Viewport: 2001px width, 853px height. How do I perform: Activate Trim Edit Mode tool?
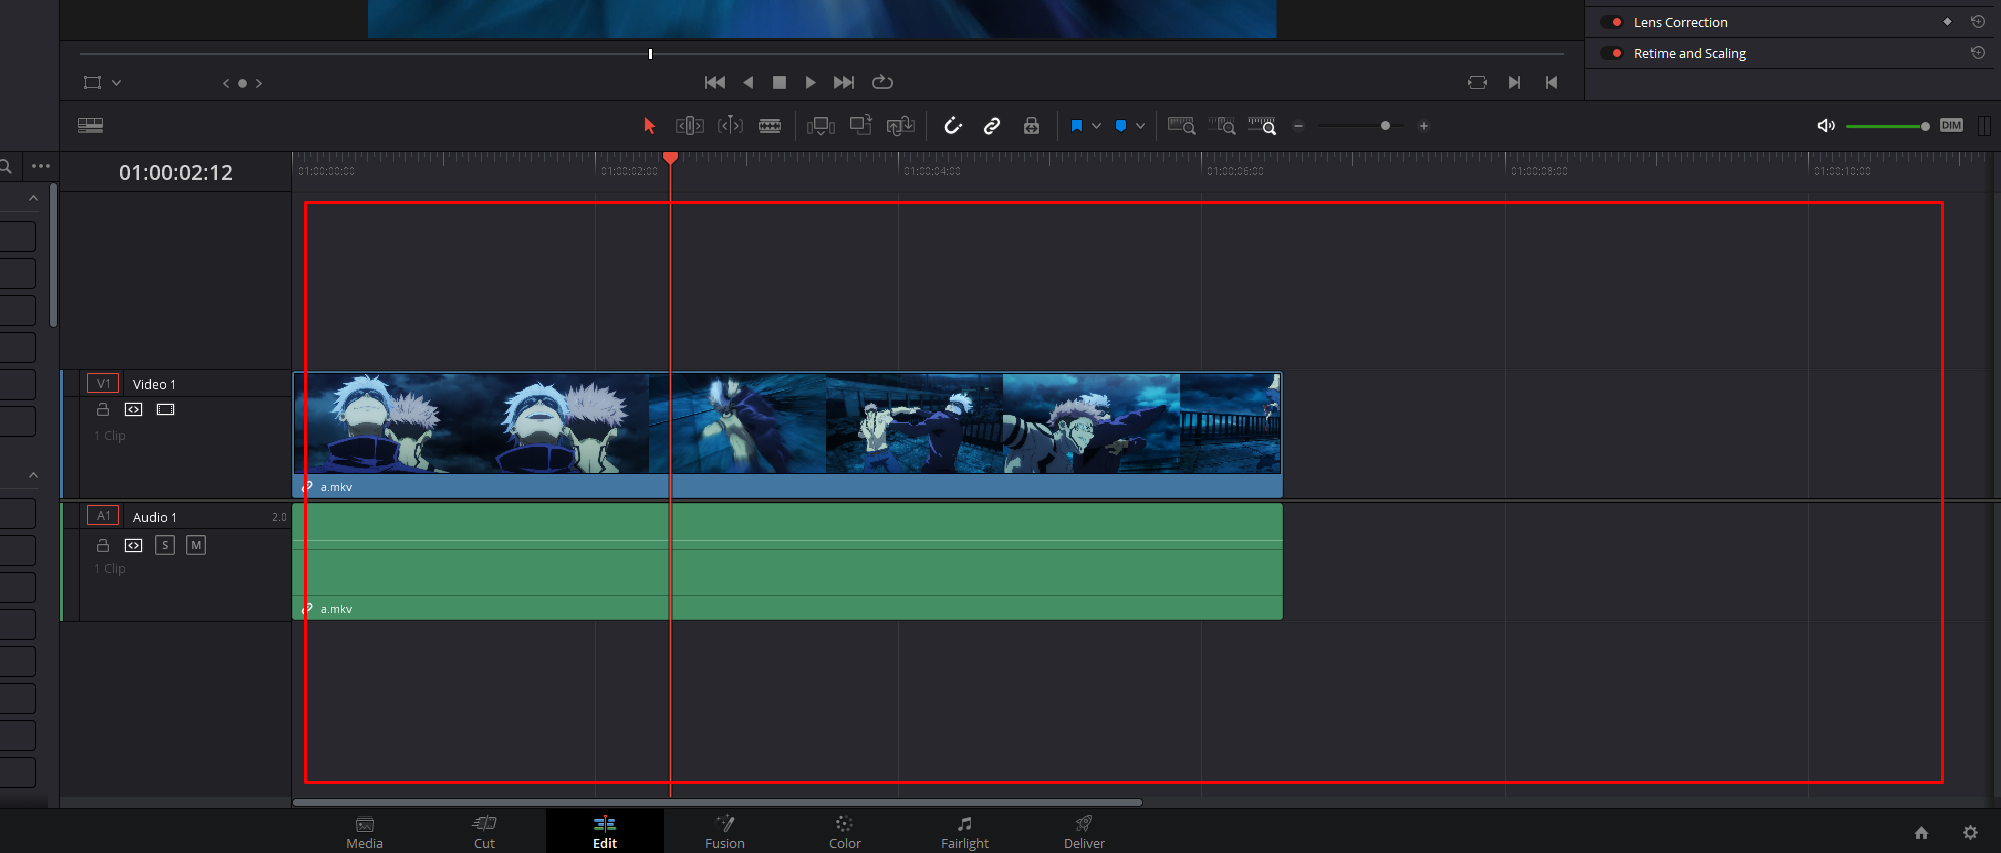(x=690, y=126)
